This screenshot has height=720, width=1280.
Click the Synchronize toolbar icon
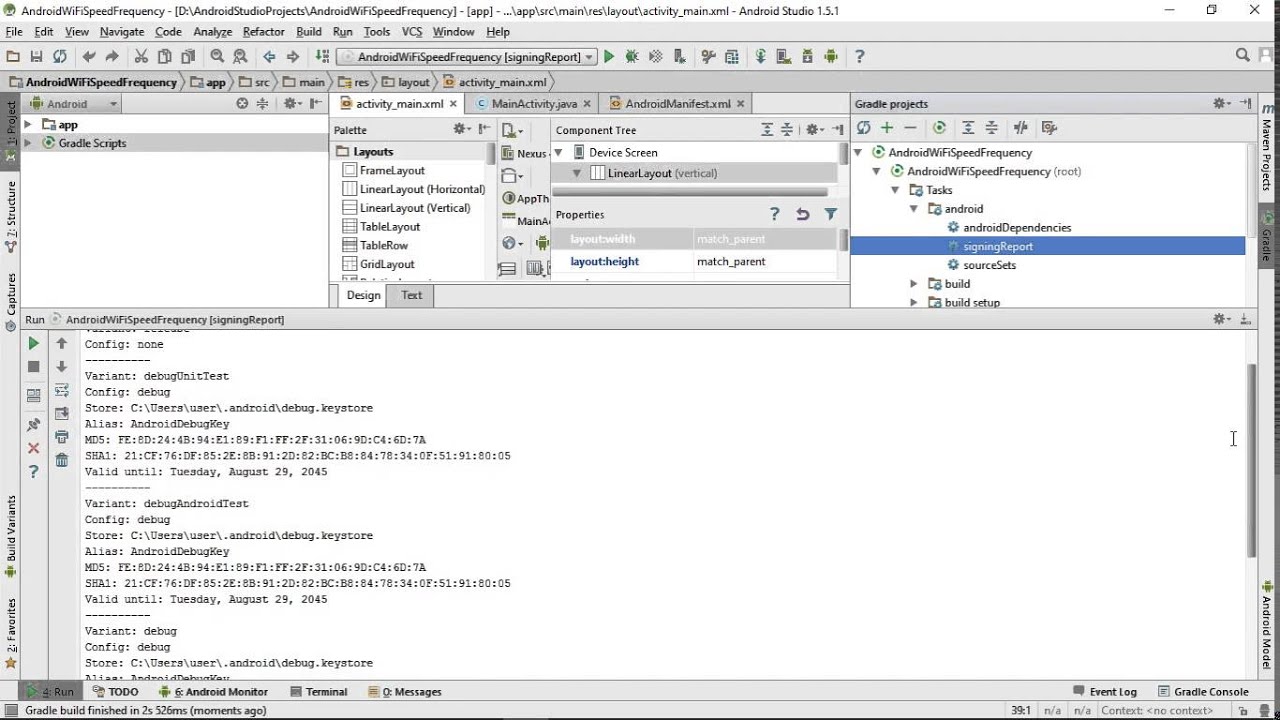point(60,57)
